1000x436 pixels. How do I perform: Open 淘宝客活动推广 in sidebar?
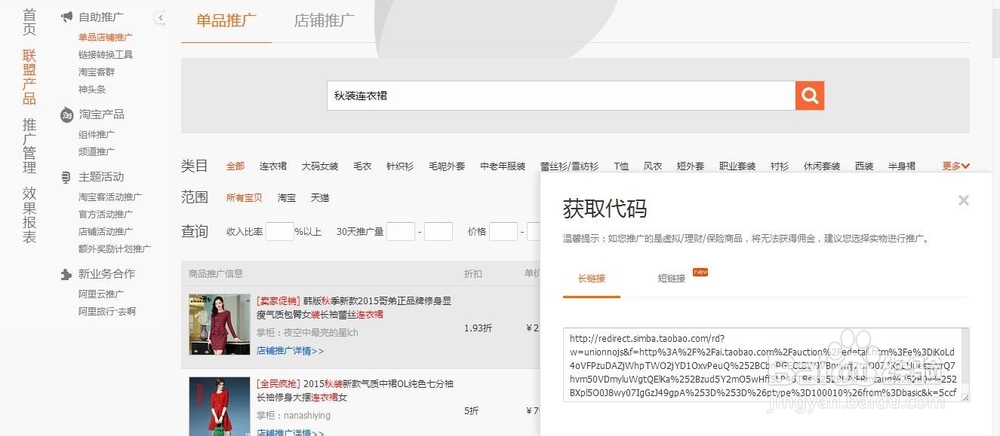pos(110,197)
